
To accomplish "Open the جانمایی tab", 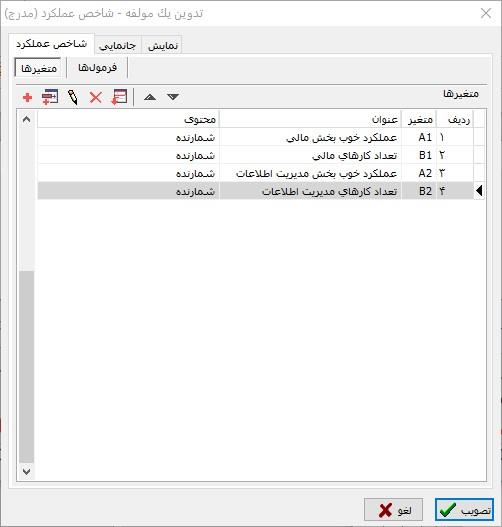I will (x=118, y=45).
